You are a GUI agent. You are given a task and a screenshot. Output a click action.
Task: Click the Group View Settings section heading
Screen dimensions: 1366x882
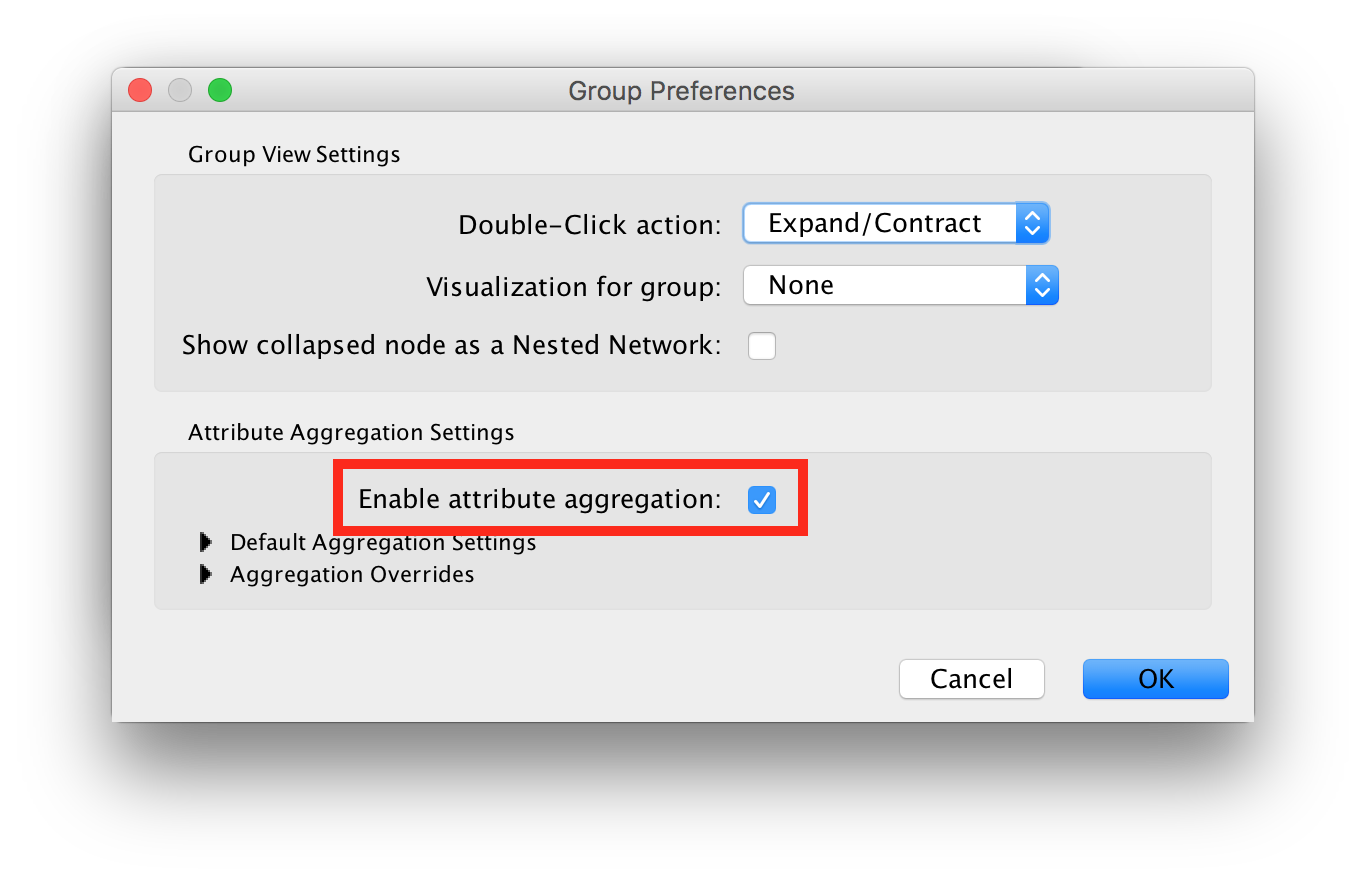(x=294, y=154)
